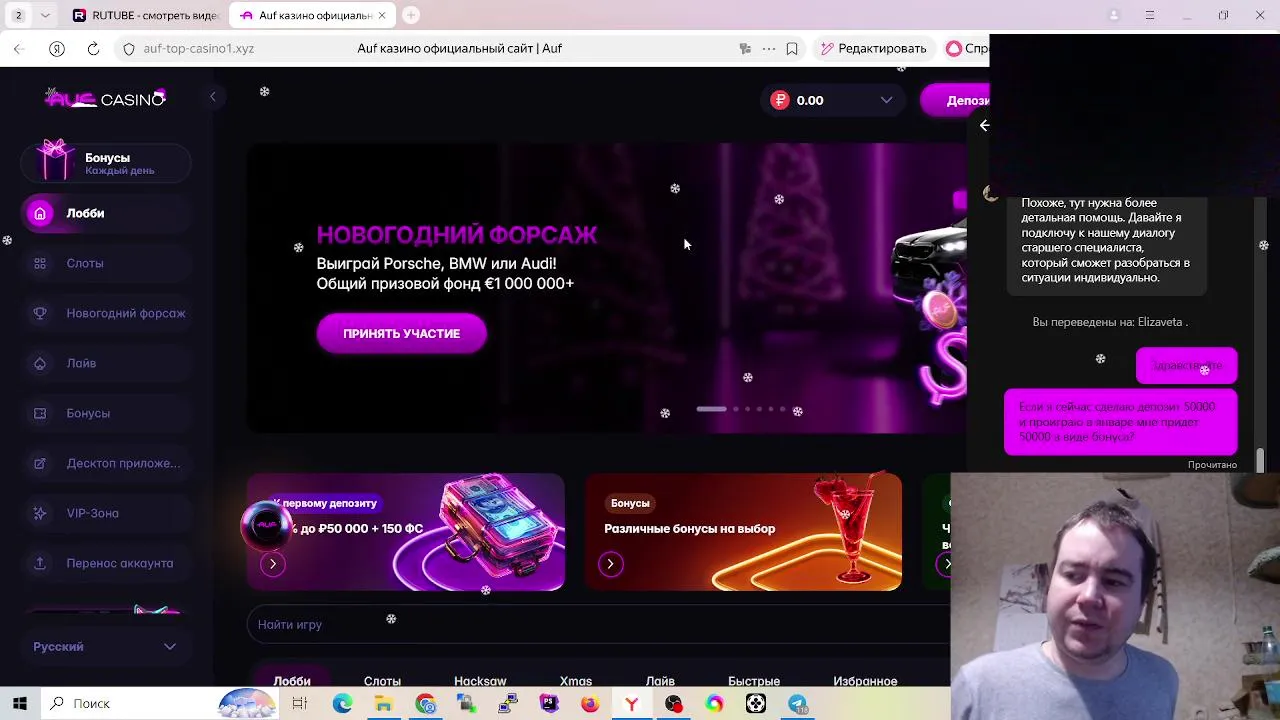
Task: Click 'Вы переведены на: Elizaveta' text
Action: (1110, 322)
